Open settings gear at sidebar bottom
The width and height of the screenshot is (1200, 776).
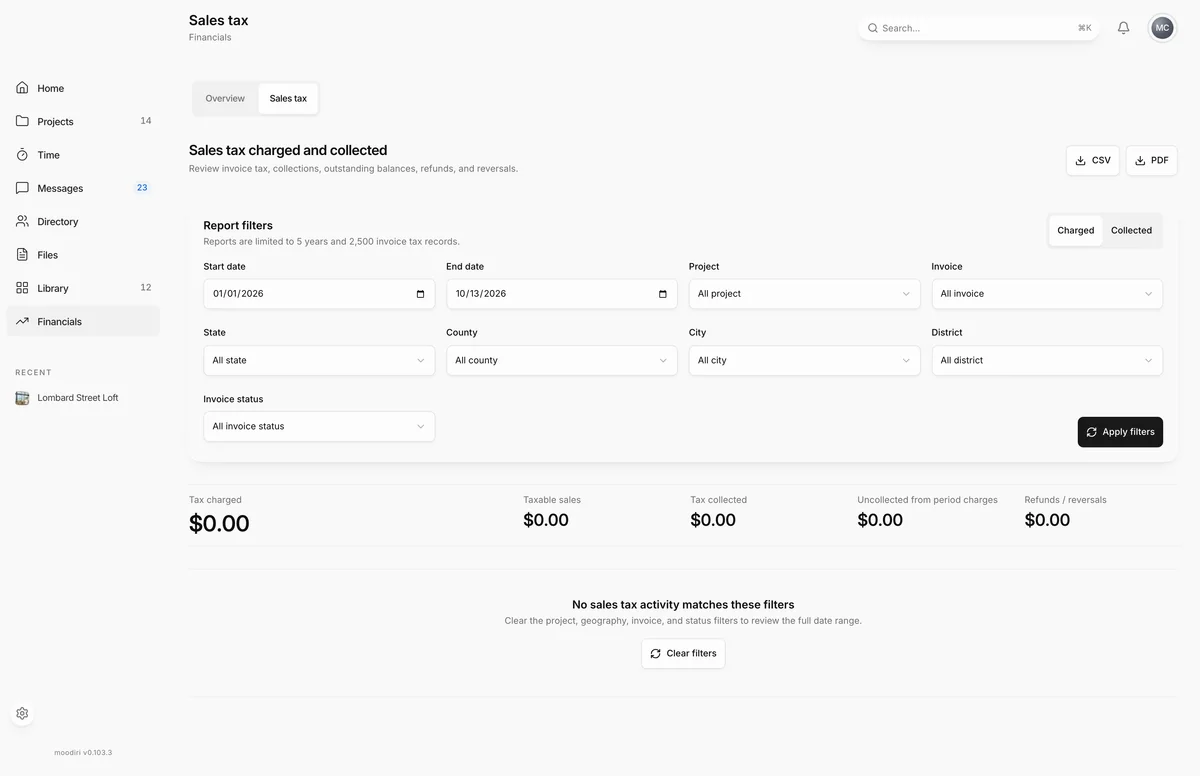click(x=22, y=714)
